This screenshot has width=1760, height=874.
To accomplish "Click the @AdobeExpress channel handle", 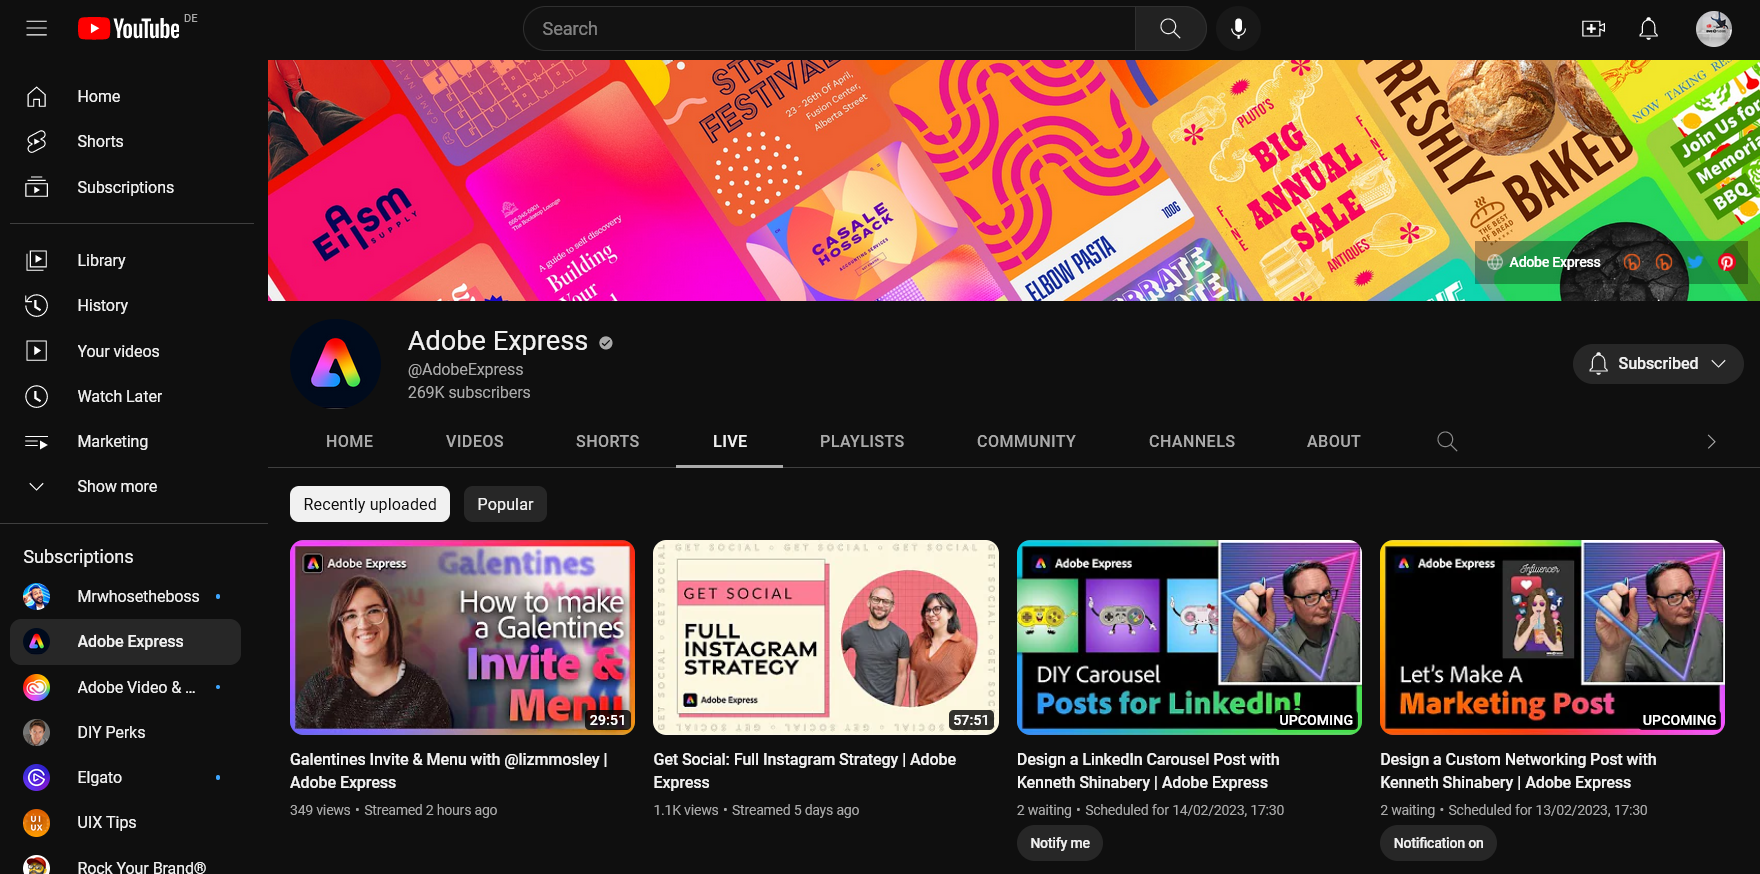I will [x=465, y=369].
